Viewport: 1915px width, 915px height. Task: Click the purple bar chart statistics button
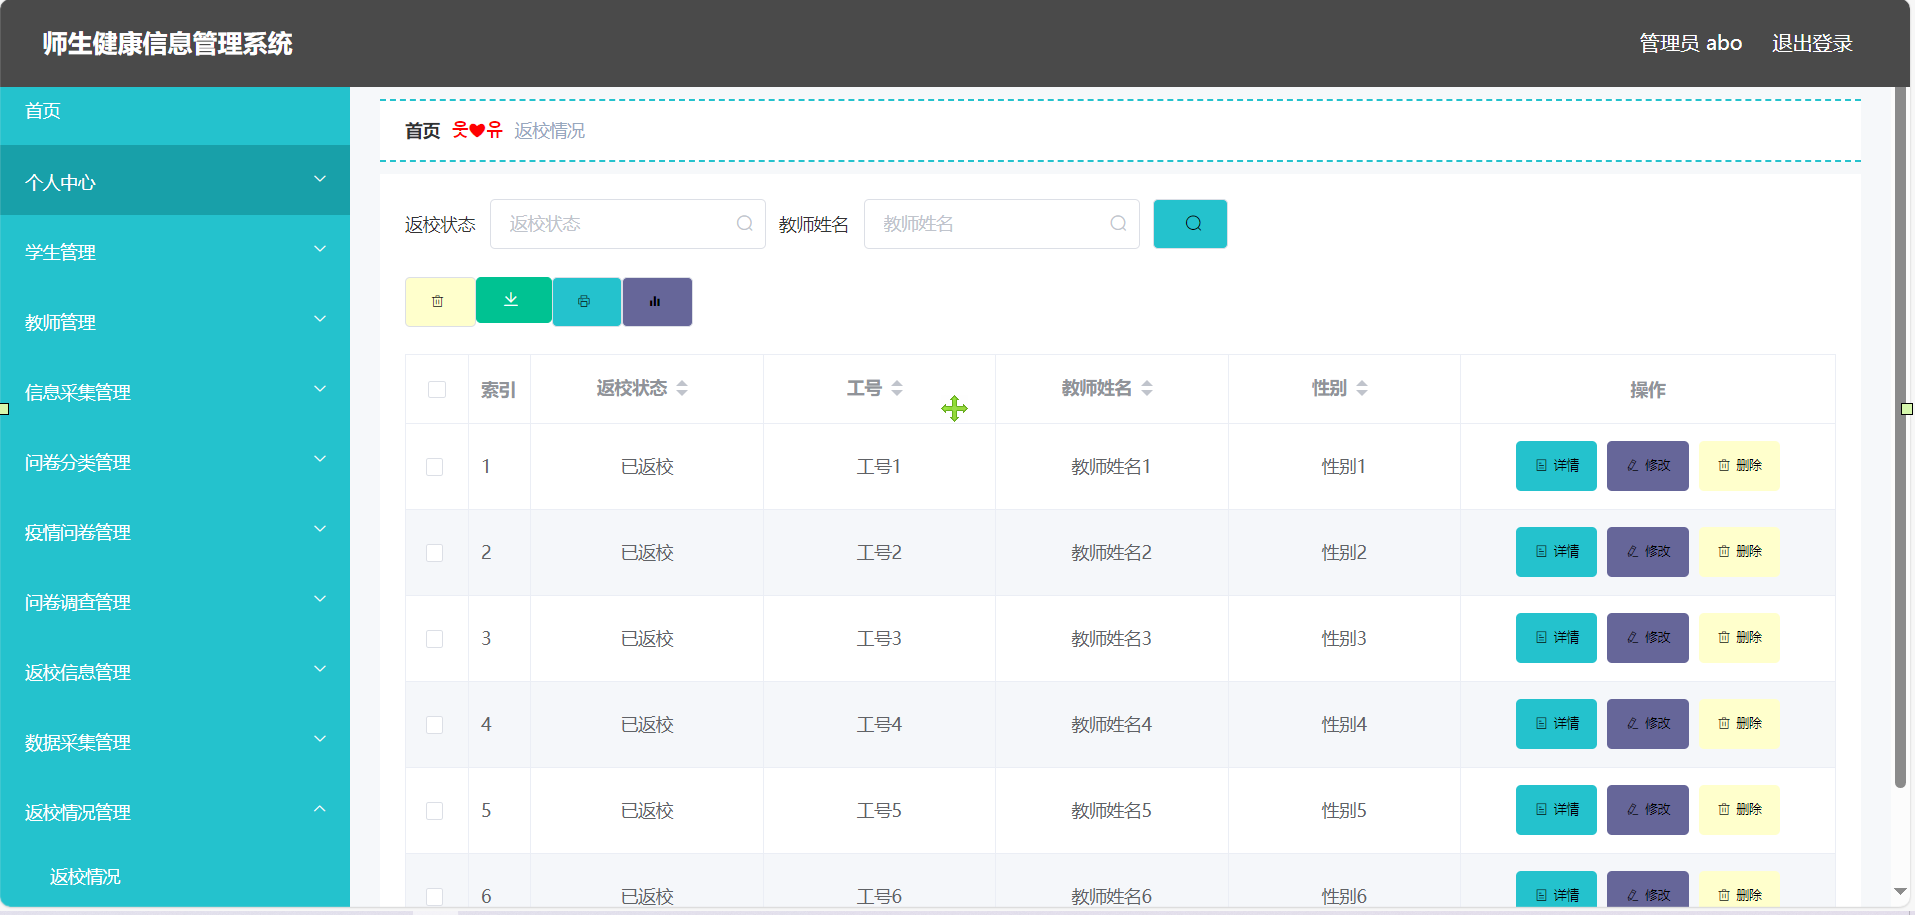coord(657,302)
